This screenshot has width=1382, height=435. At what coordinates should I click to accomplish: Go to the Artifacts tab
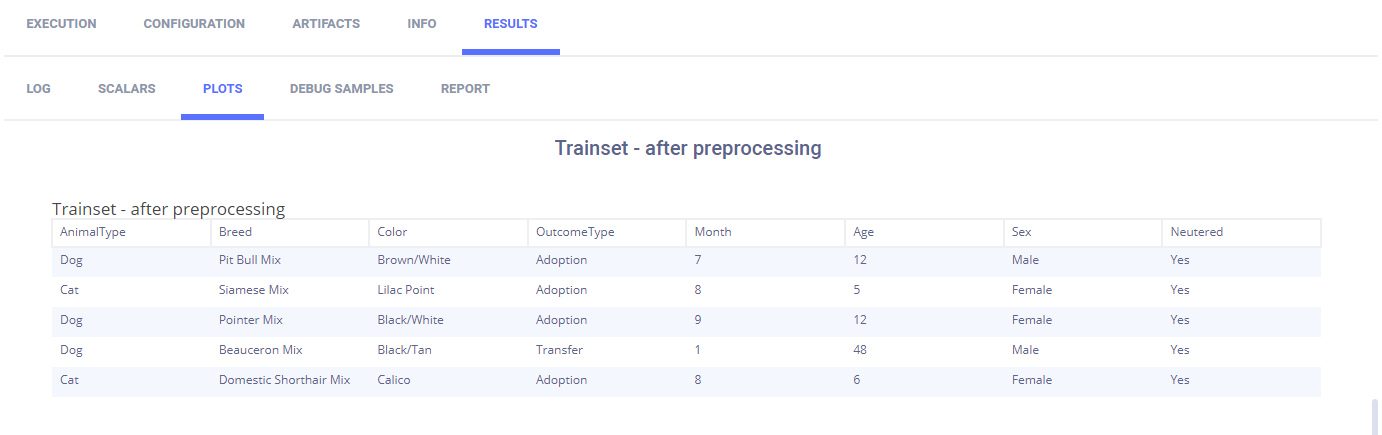(x=326, y=24)
